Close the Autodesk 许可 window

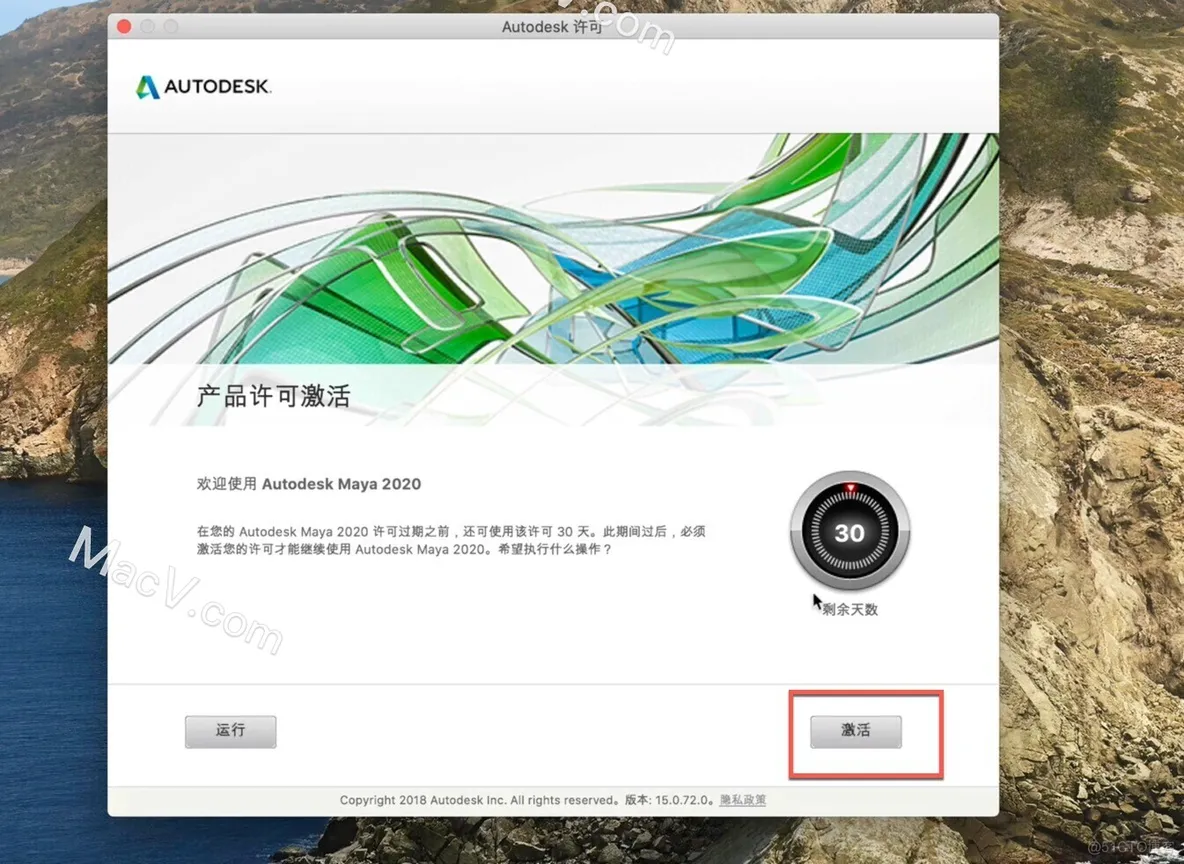tap(125, 26)
